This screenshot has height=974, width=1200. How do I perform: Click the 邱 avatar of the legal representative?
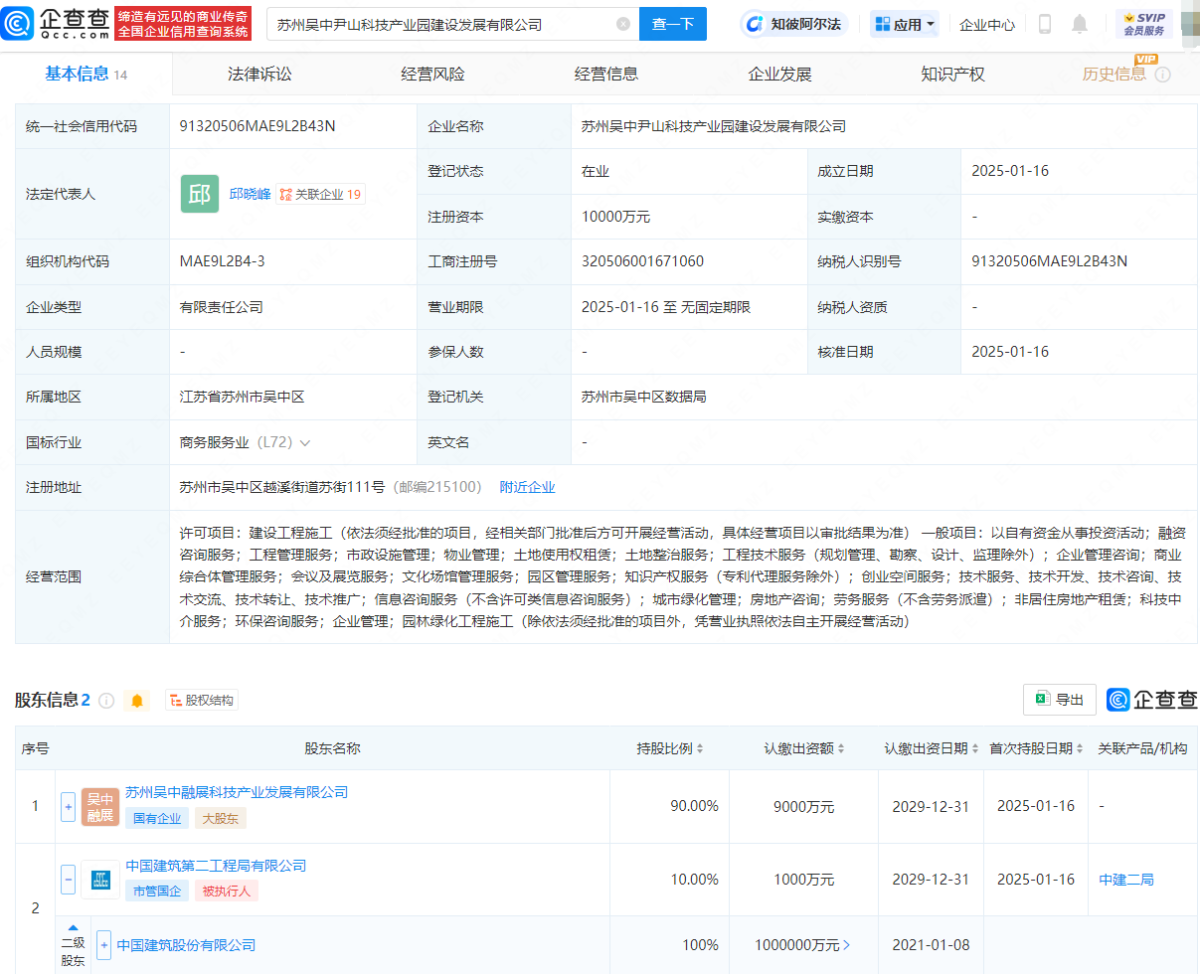coord(200,194)
